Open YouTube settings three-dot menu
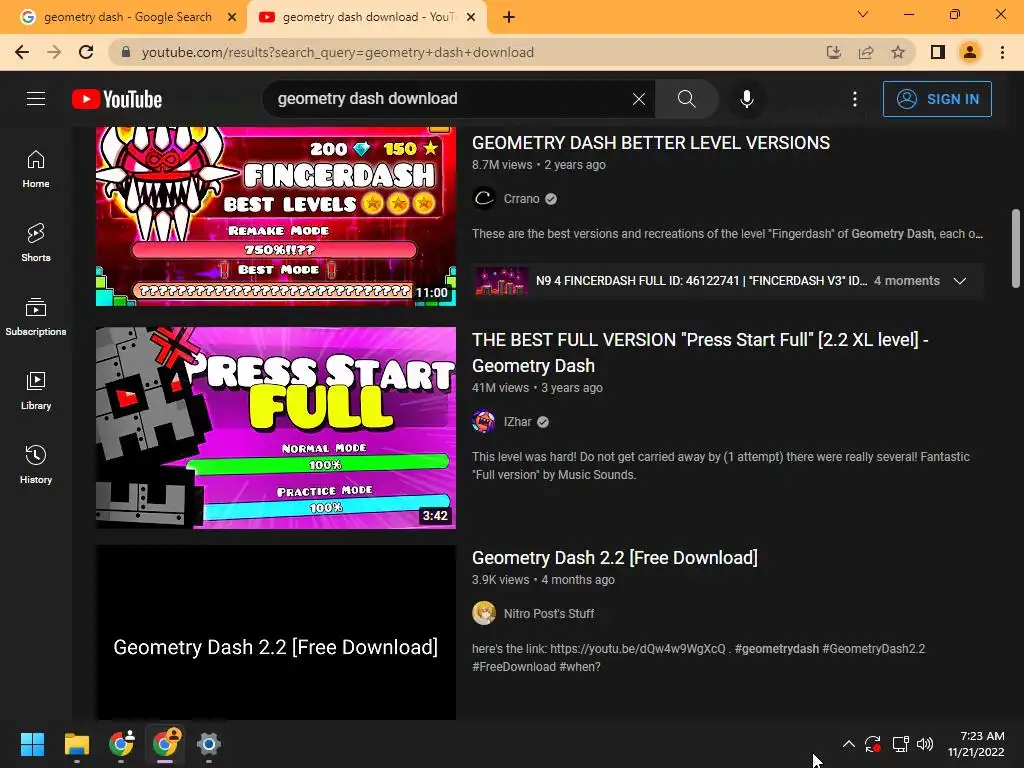The height and width of the screenshot is (768, 1024). point(855,99)
